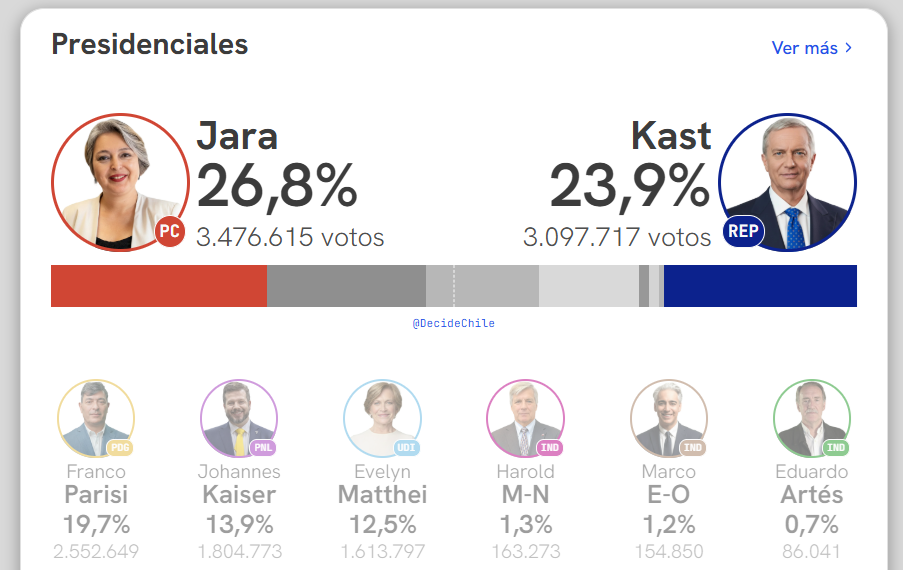Click the UDI badge on Matthei's photo

click(x=406, y=447)
